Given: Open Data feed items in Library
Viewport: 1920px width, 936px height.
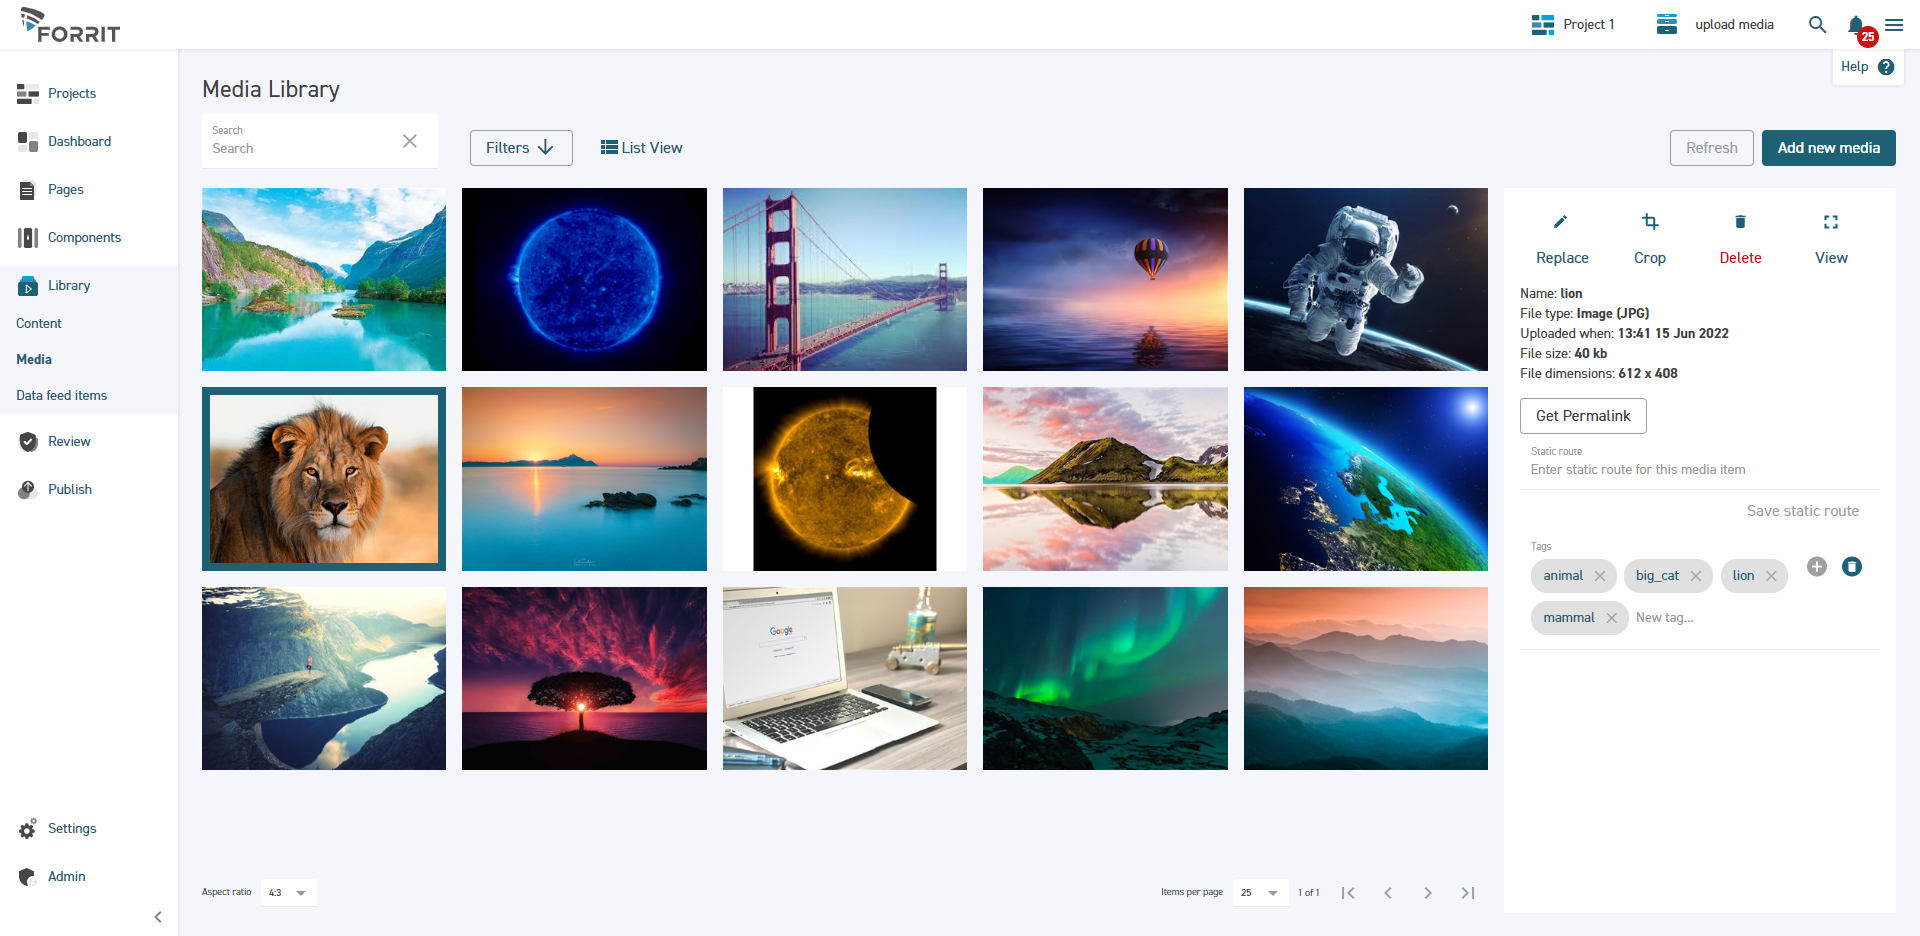Looking at the screenshot, I should click(62, 396).
